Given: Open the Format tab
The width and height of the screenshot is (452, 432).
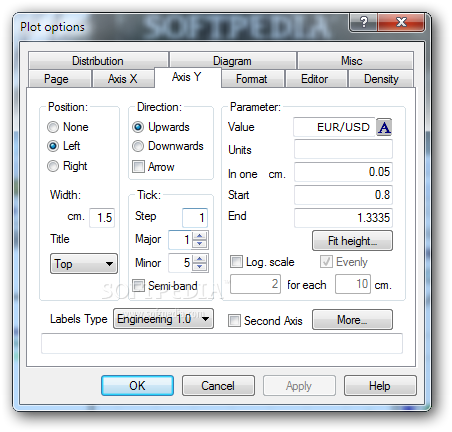Looking at the screenshot, I should [253, 79].
